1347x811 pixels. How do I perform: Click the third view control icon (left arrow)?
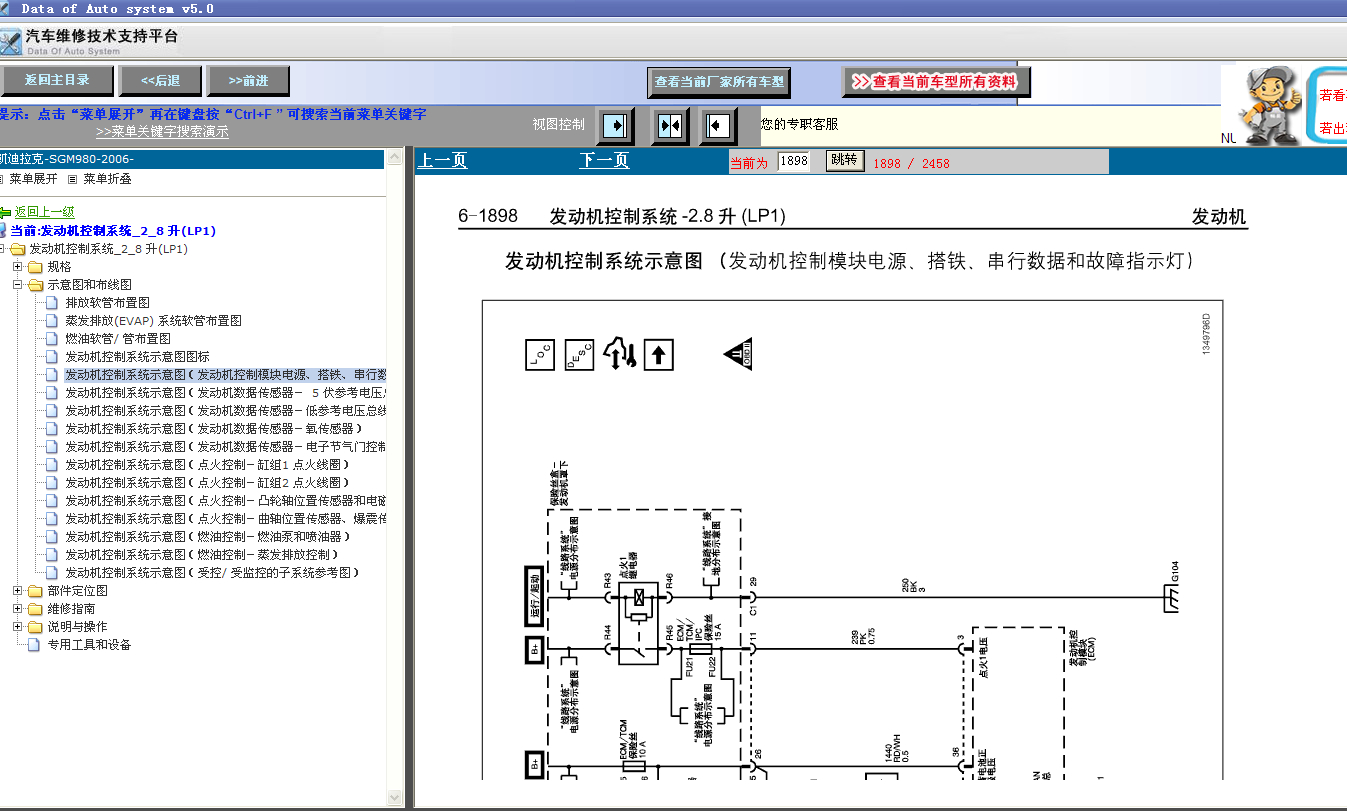tap(718, 125)
